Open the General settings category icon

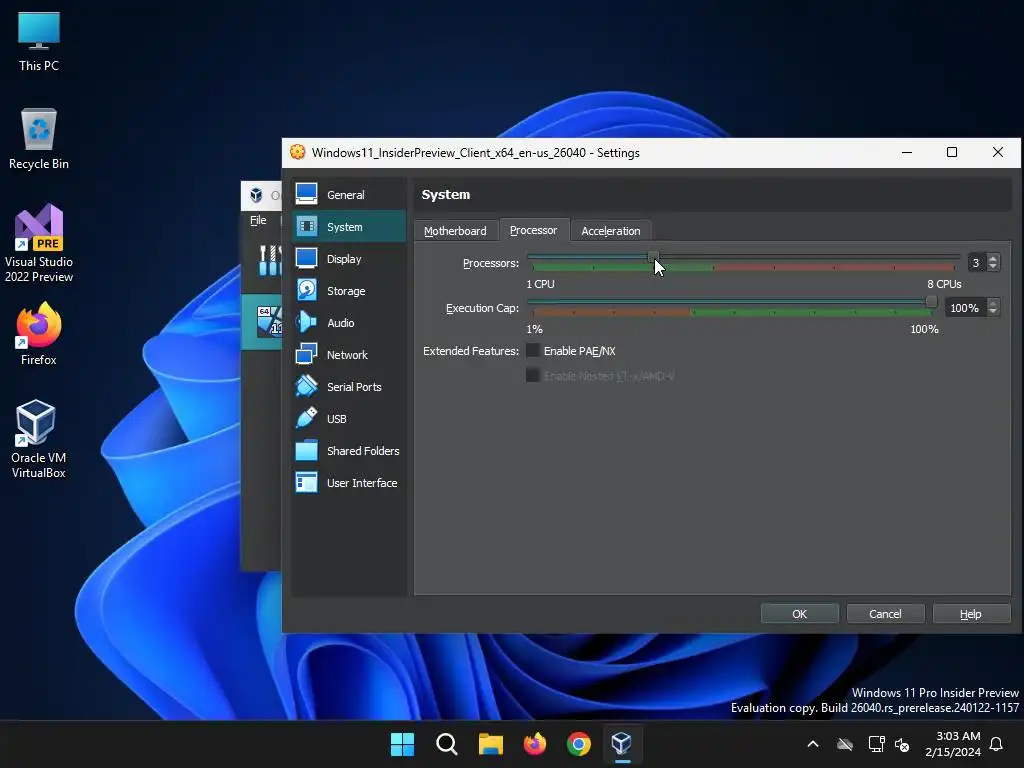[x=306, y=194]
